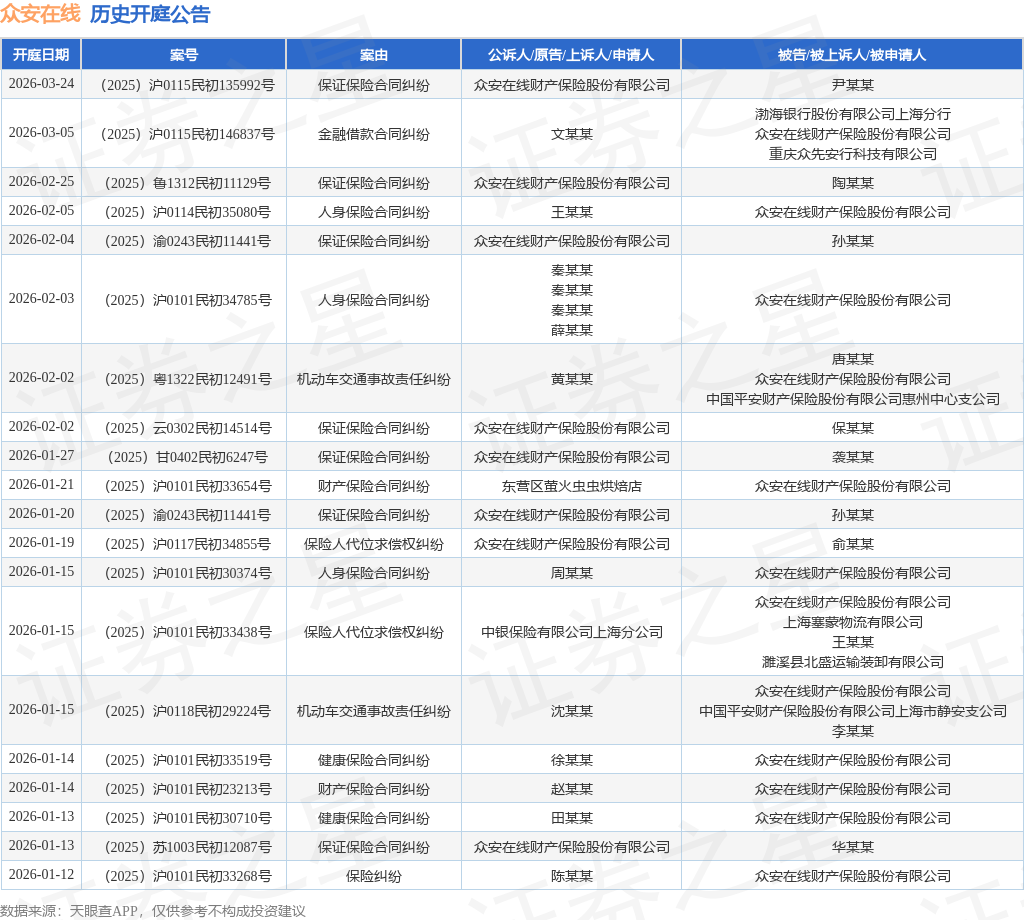Screen dimensions: 1024x920
Task: Click defendant name 唐某某
Action: [x=852, y=358]
